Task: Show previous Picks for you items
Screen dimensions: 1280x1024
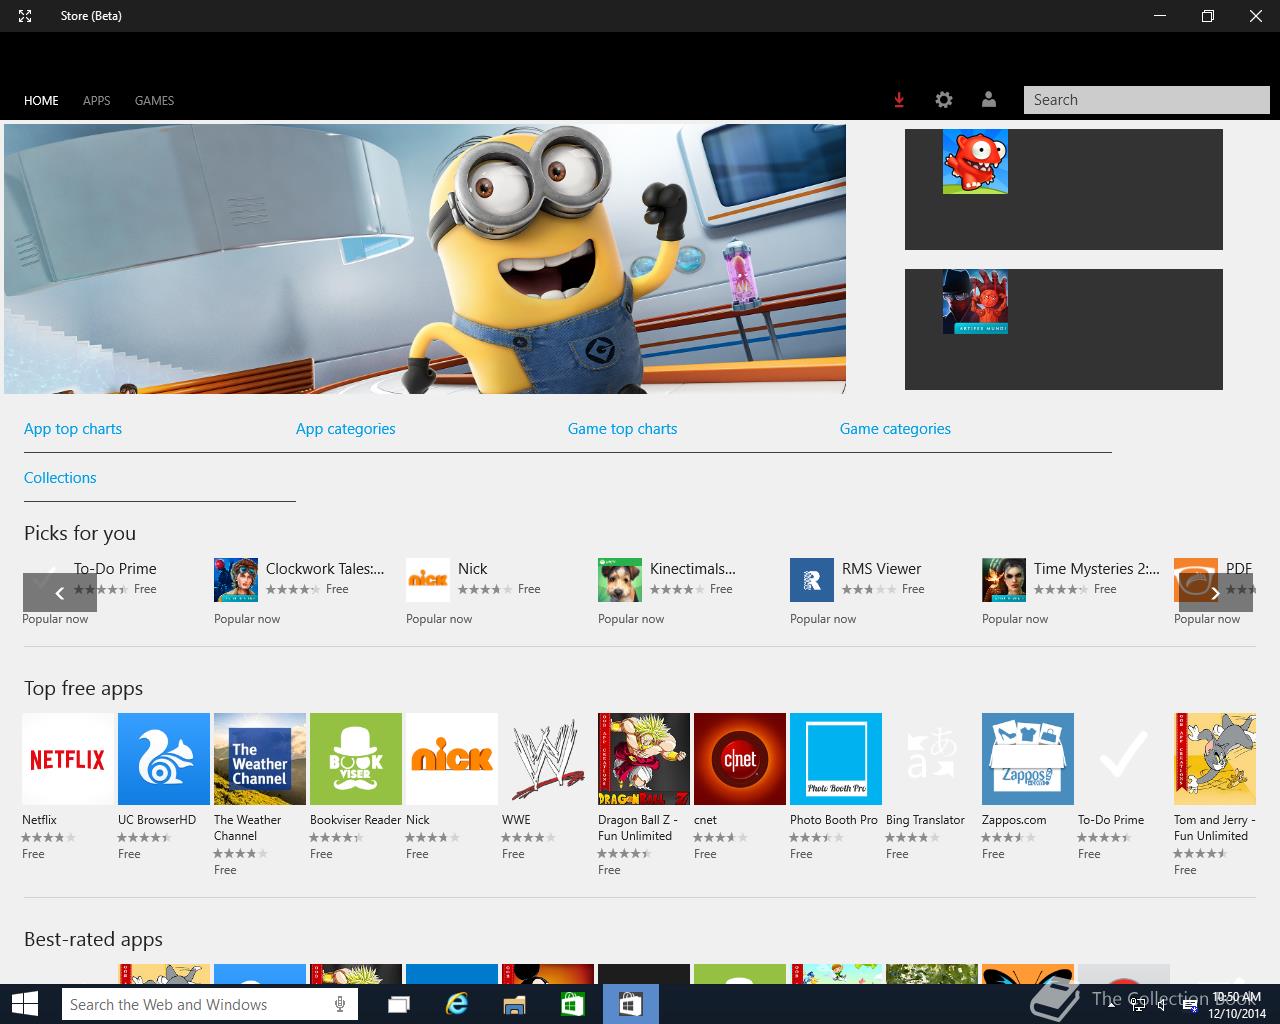Action: click(60, 593)
